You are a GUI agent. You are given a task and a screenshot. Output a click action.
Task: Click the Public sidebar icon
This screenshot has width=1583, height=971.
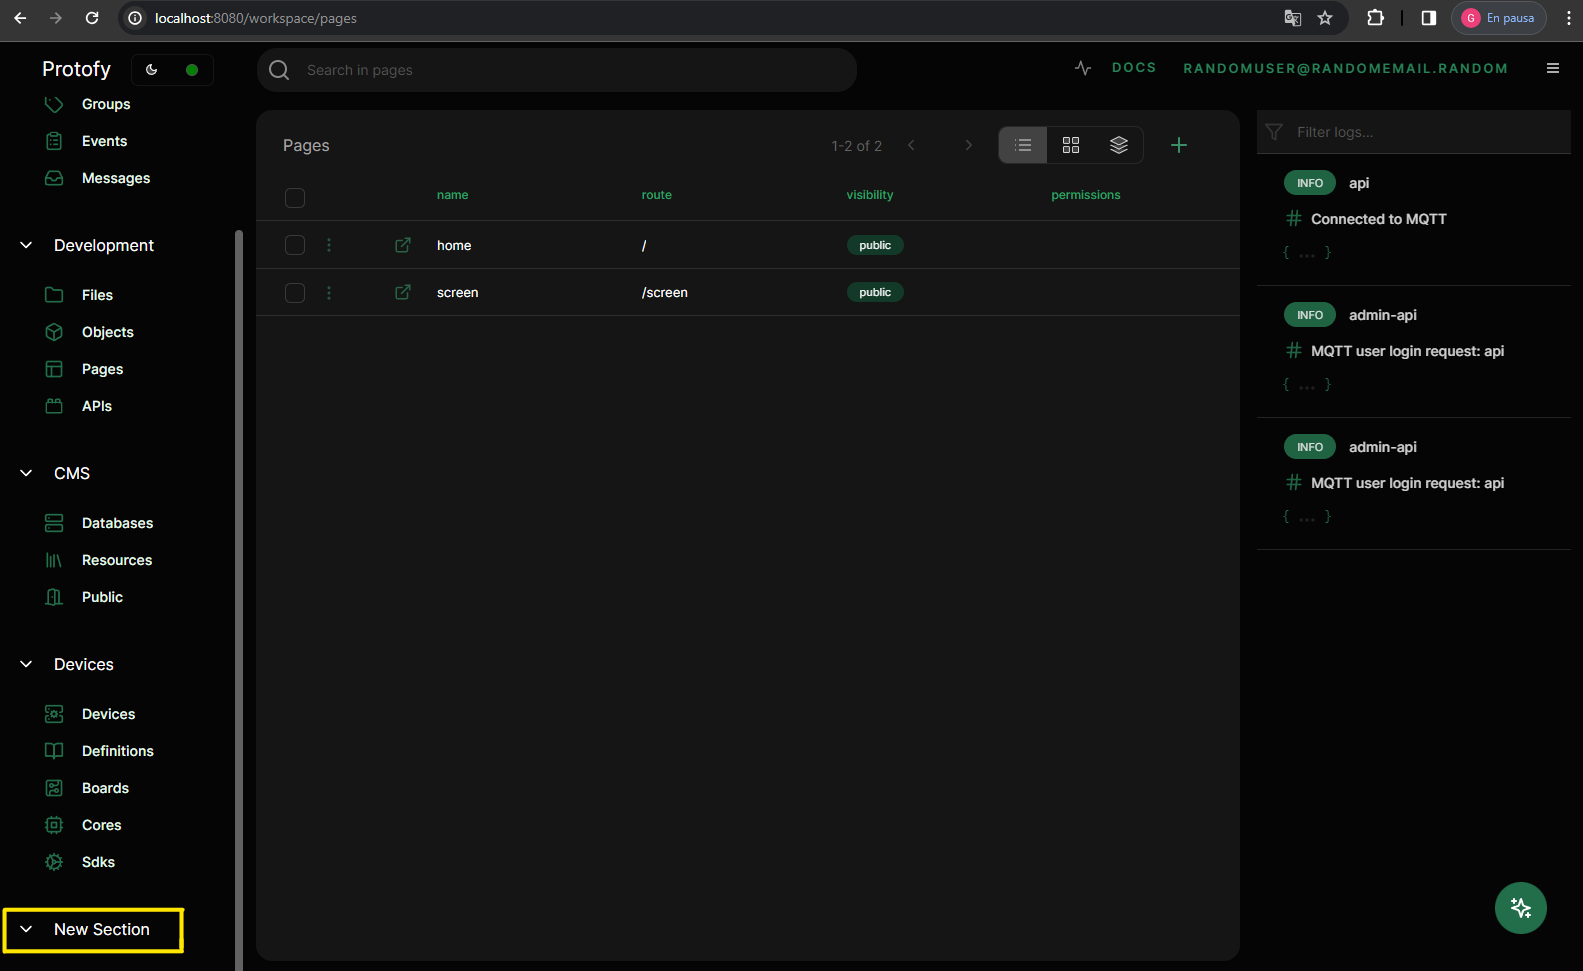coord(54,597)
